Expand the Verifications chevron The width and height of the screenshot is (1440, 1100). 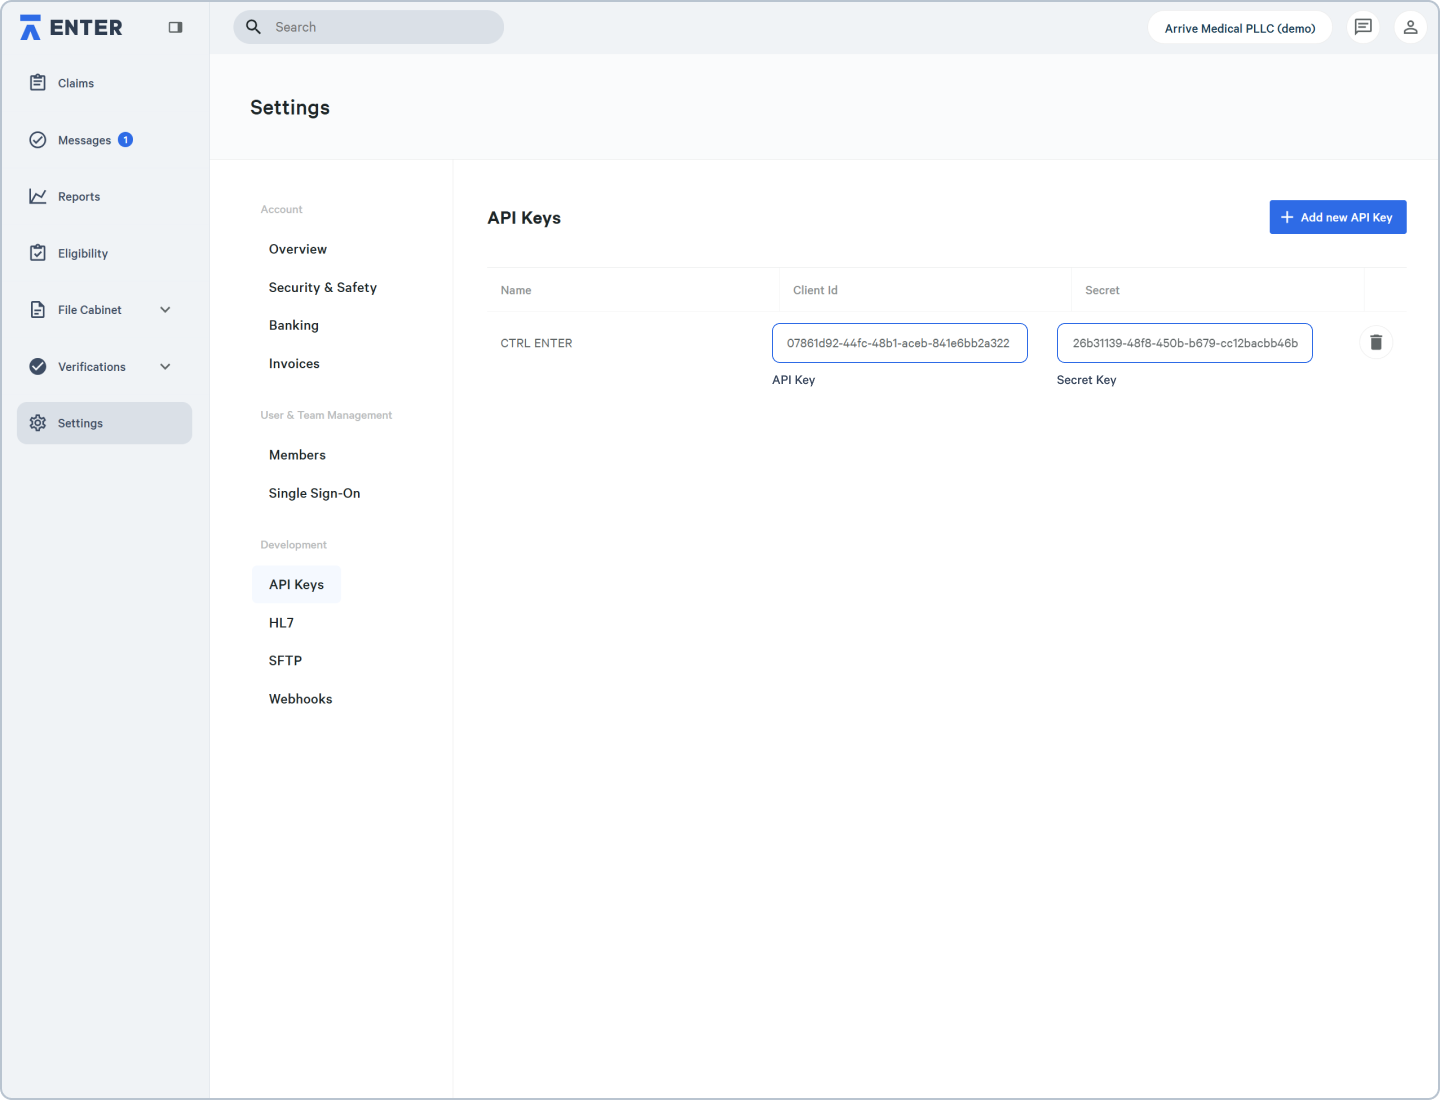(x=165, y=367)
